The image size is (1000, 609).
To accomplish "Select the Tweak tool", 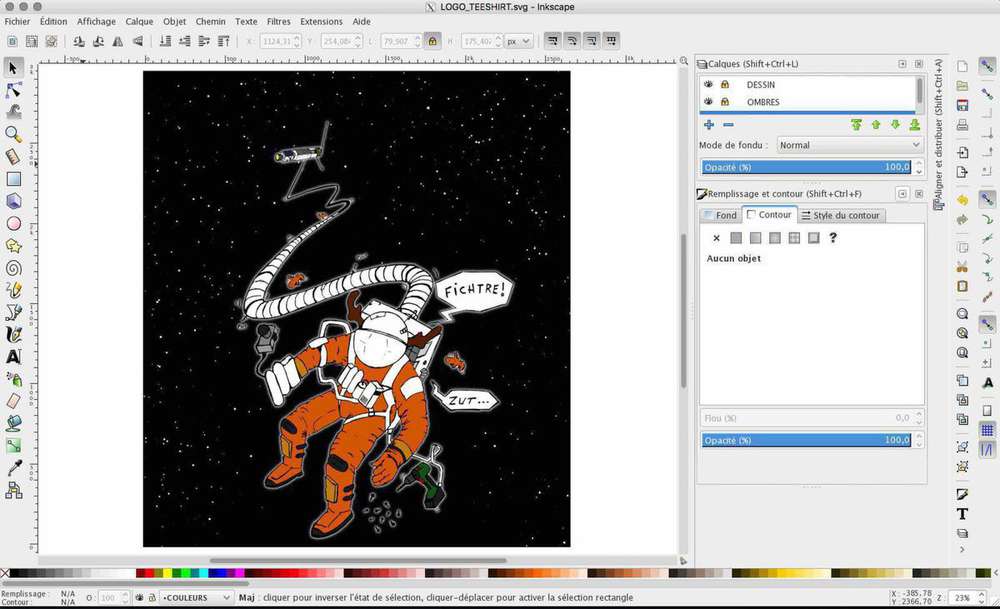I will [x=13, y=112].
